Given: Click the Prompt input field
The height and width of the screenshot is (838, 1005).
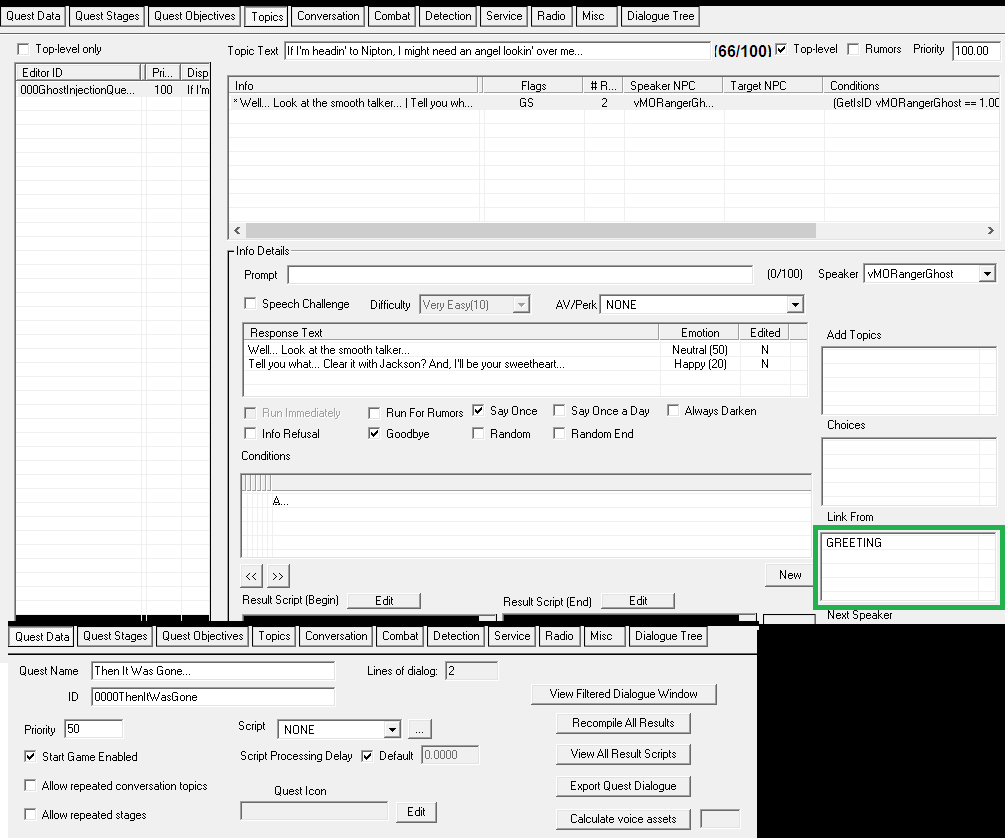Looking at the screenshot, I should [x=520, y=274].
